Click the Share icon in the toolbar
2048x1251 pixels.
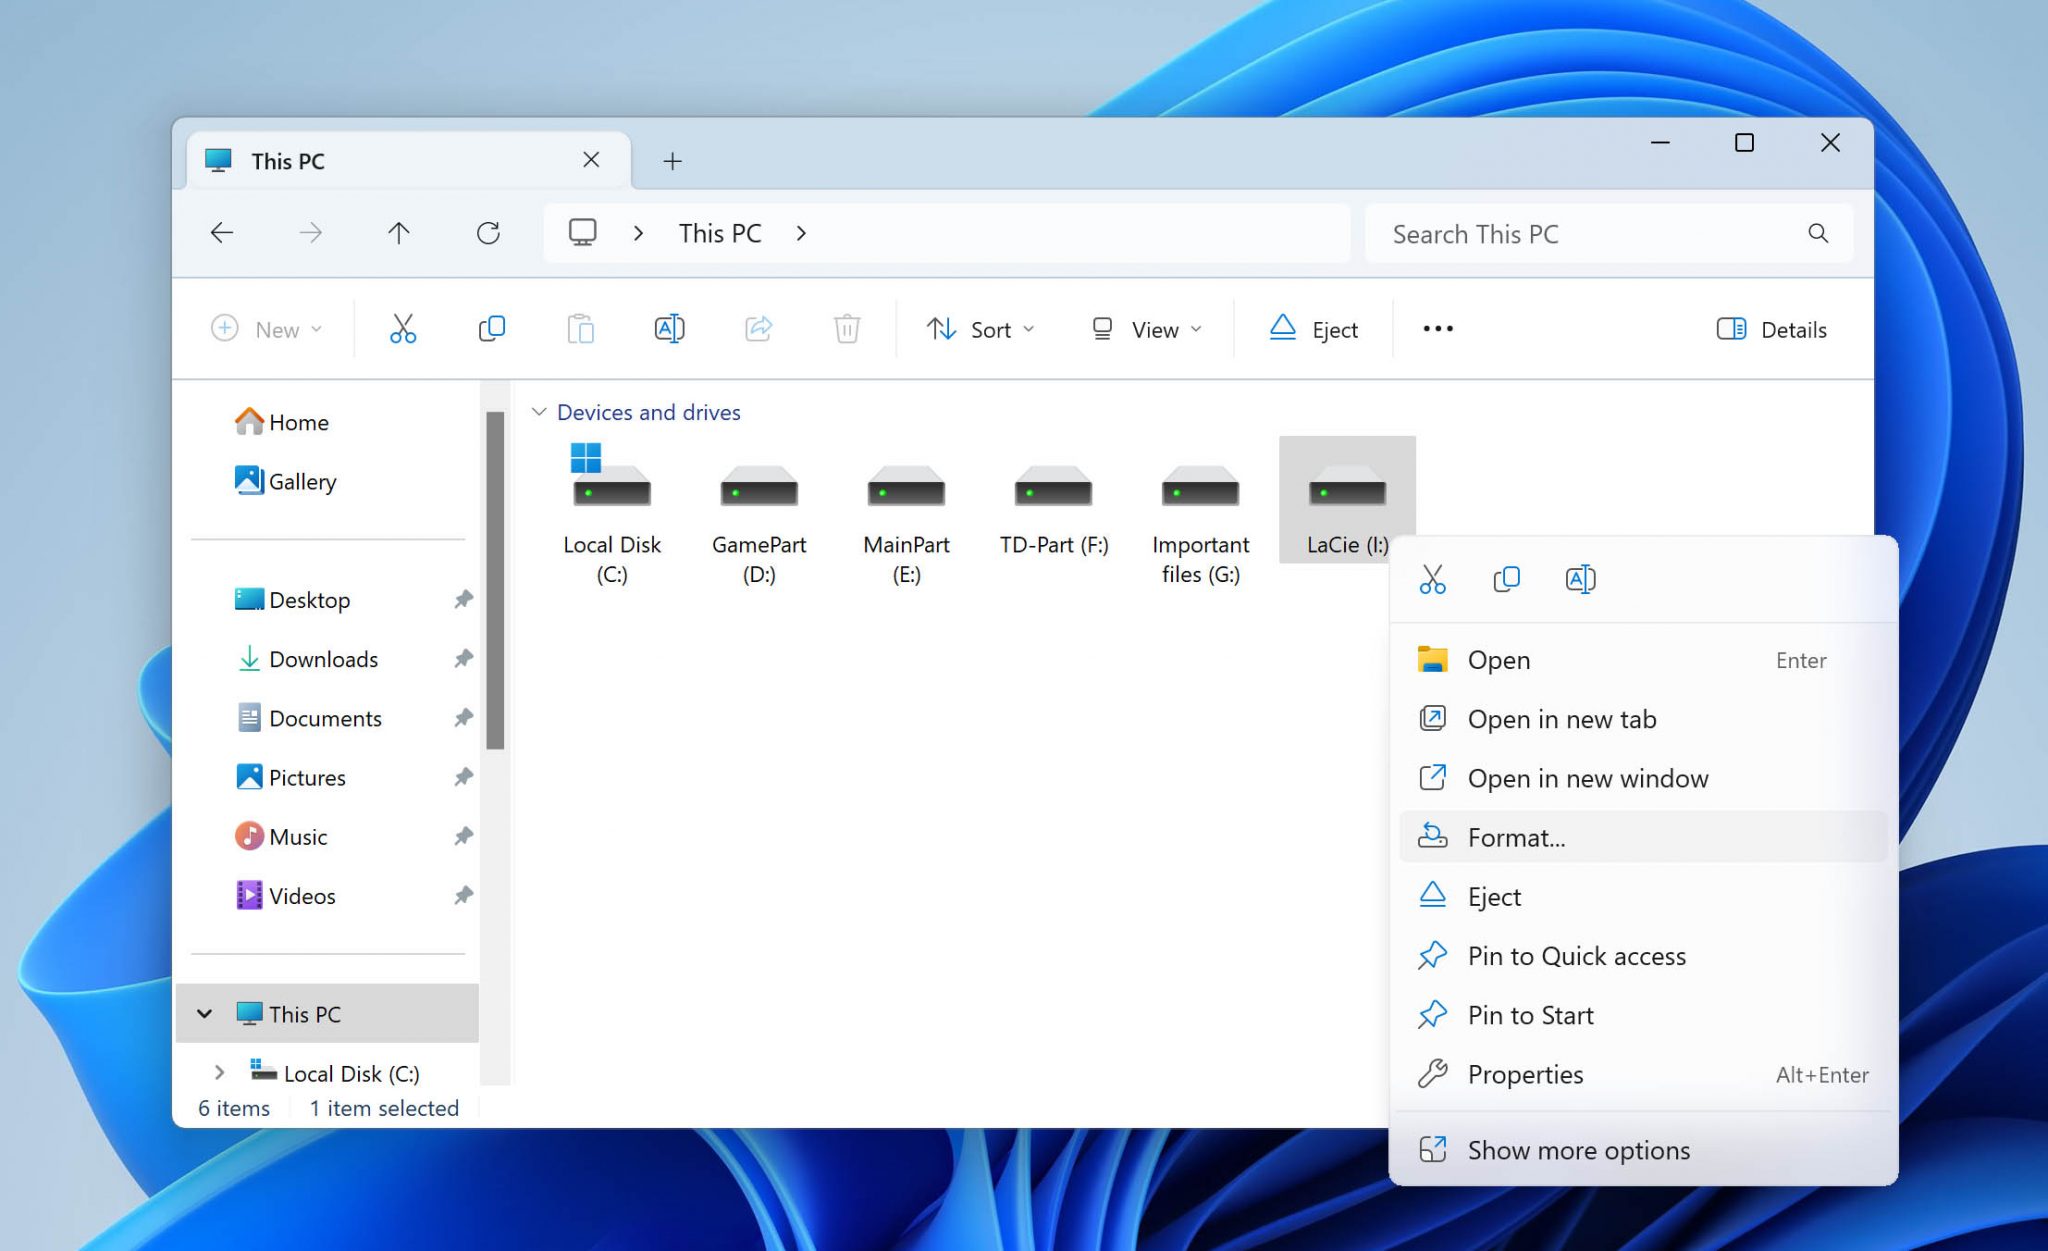pyautogui.click(x=758, y=328)
